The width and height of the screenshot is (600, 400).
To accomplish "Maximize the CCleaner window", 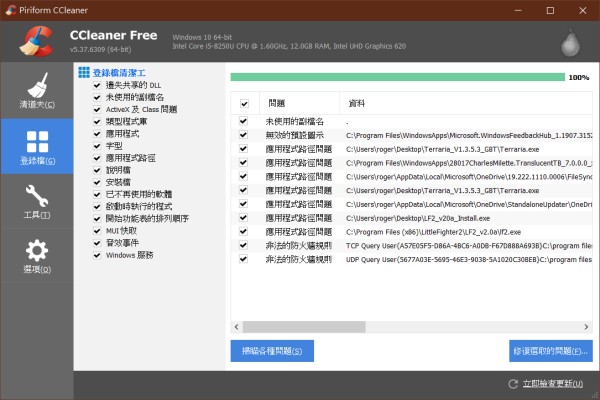I will pyautogui.click(x=550, y=10).
